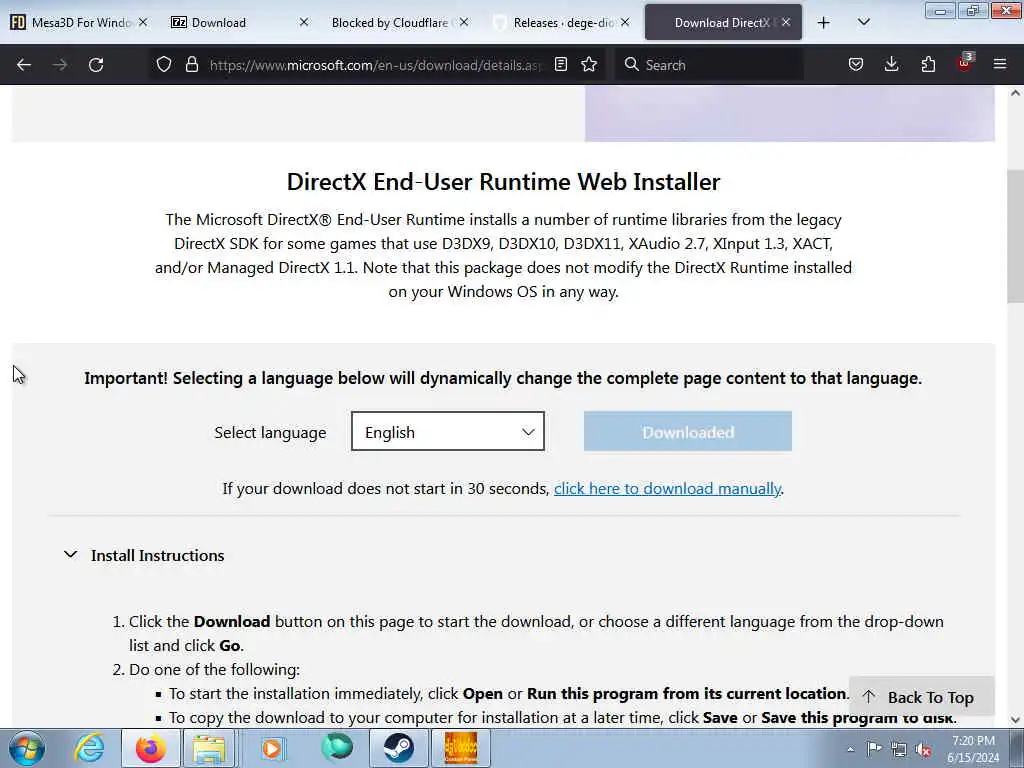
Task: Close the 7-Zip Download tab
Action: point(304,23)
